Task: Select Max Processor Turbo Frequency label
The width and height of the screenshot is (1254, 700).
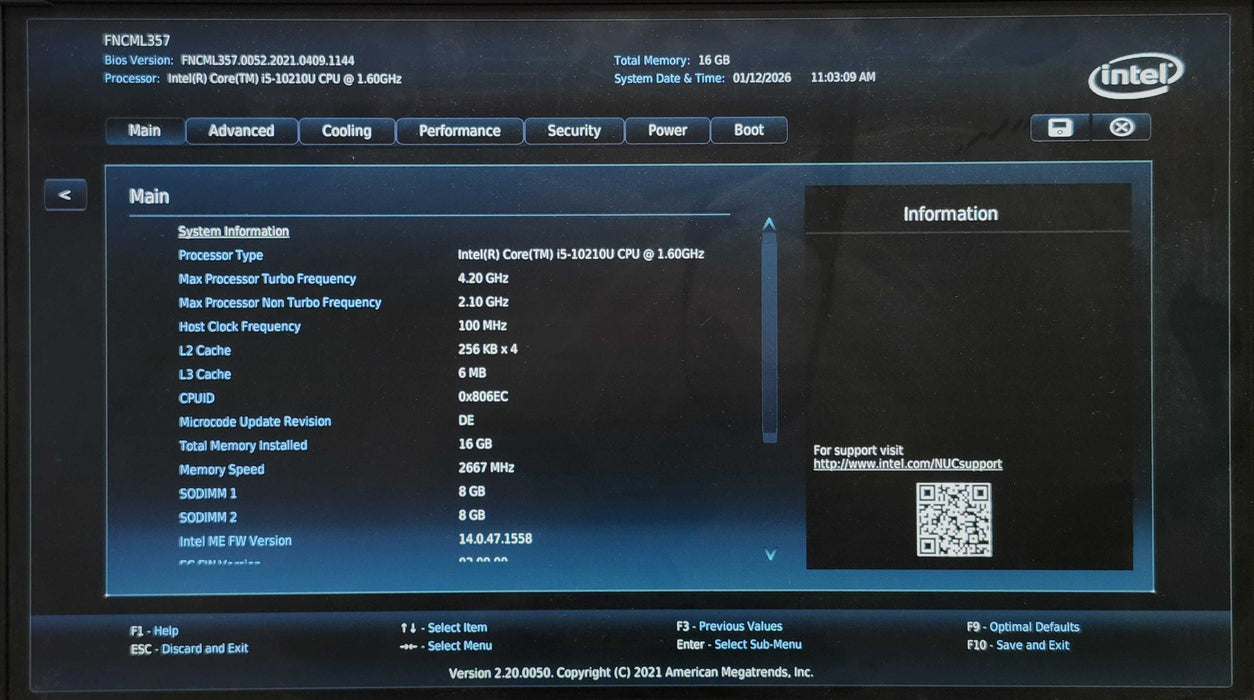Action: click(x=267, y=279)
